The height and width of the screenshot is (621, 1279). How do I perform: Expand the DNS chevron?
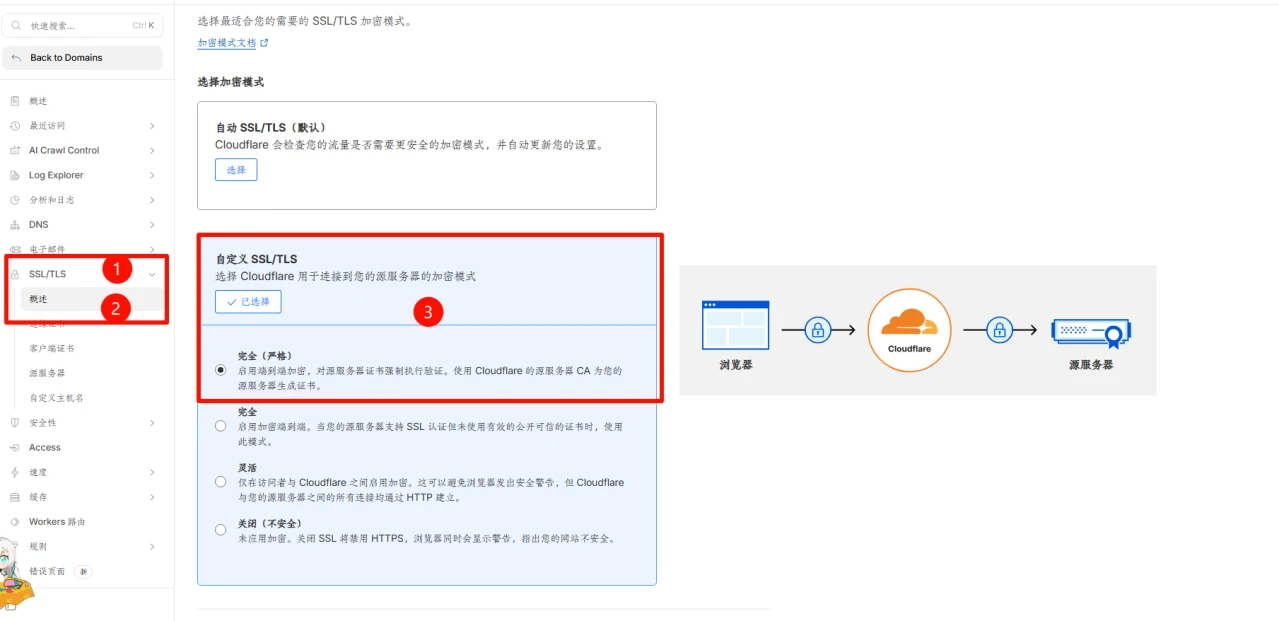click(152, 225)
